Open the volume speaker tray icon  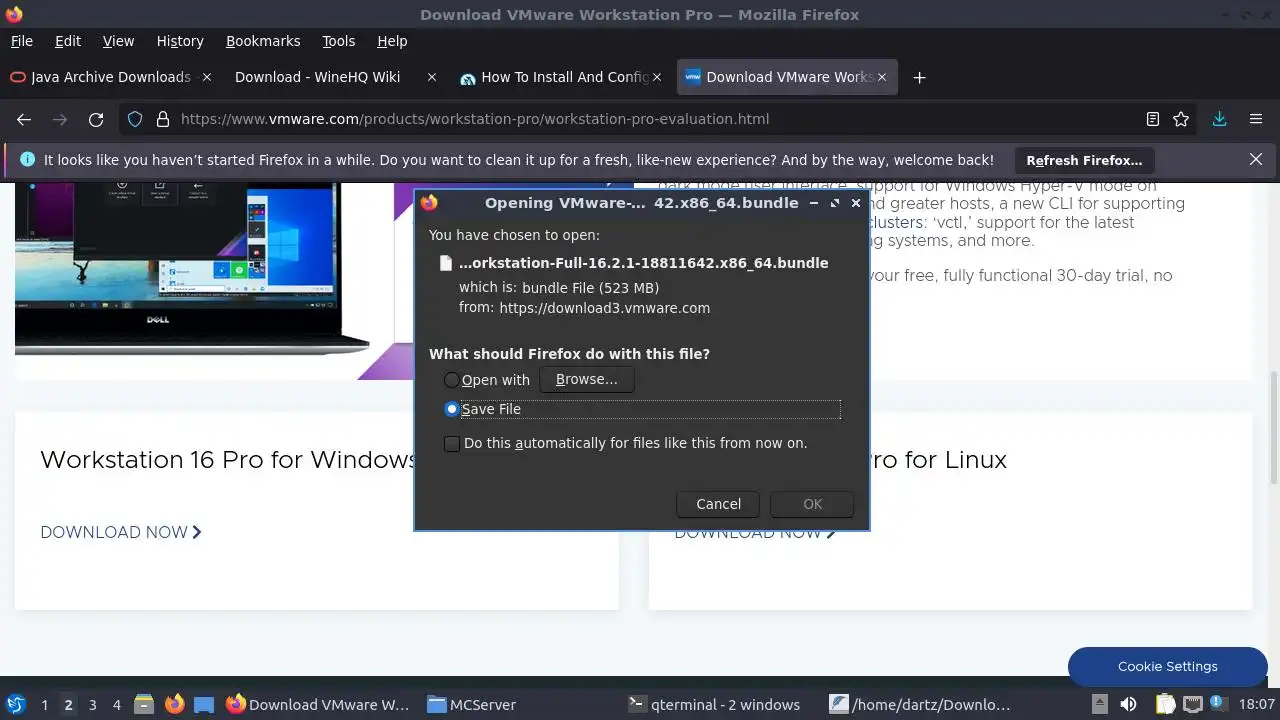click(x=1128, y=704)
